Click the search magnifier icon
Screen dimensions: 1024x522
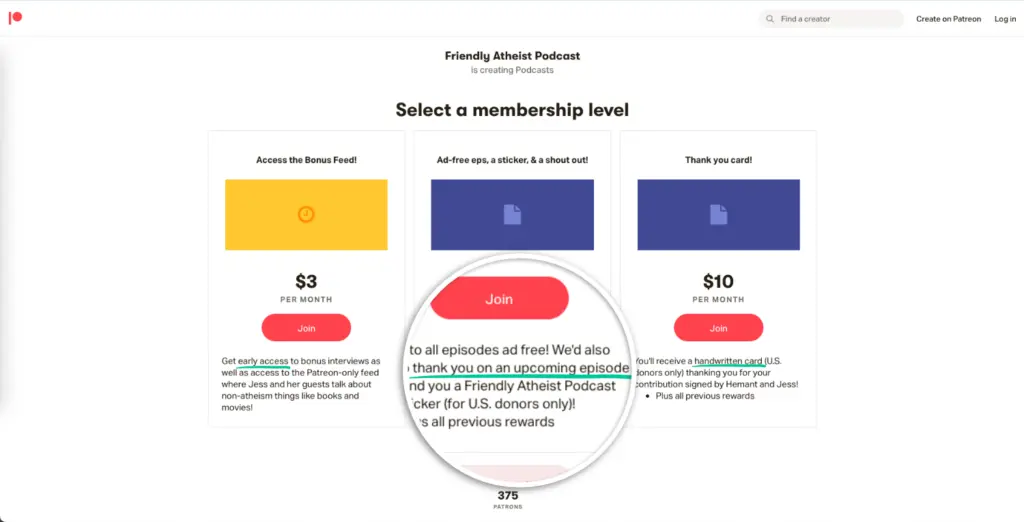(x=770, y=19)
